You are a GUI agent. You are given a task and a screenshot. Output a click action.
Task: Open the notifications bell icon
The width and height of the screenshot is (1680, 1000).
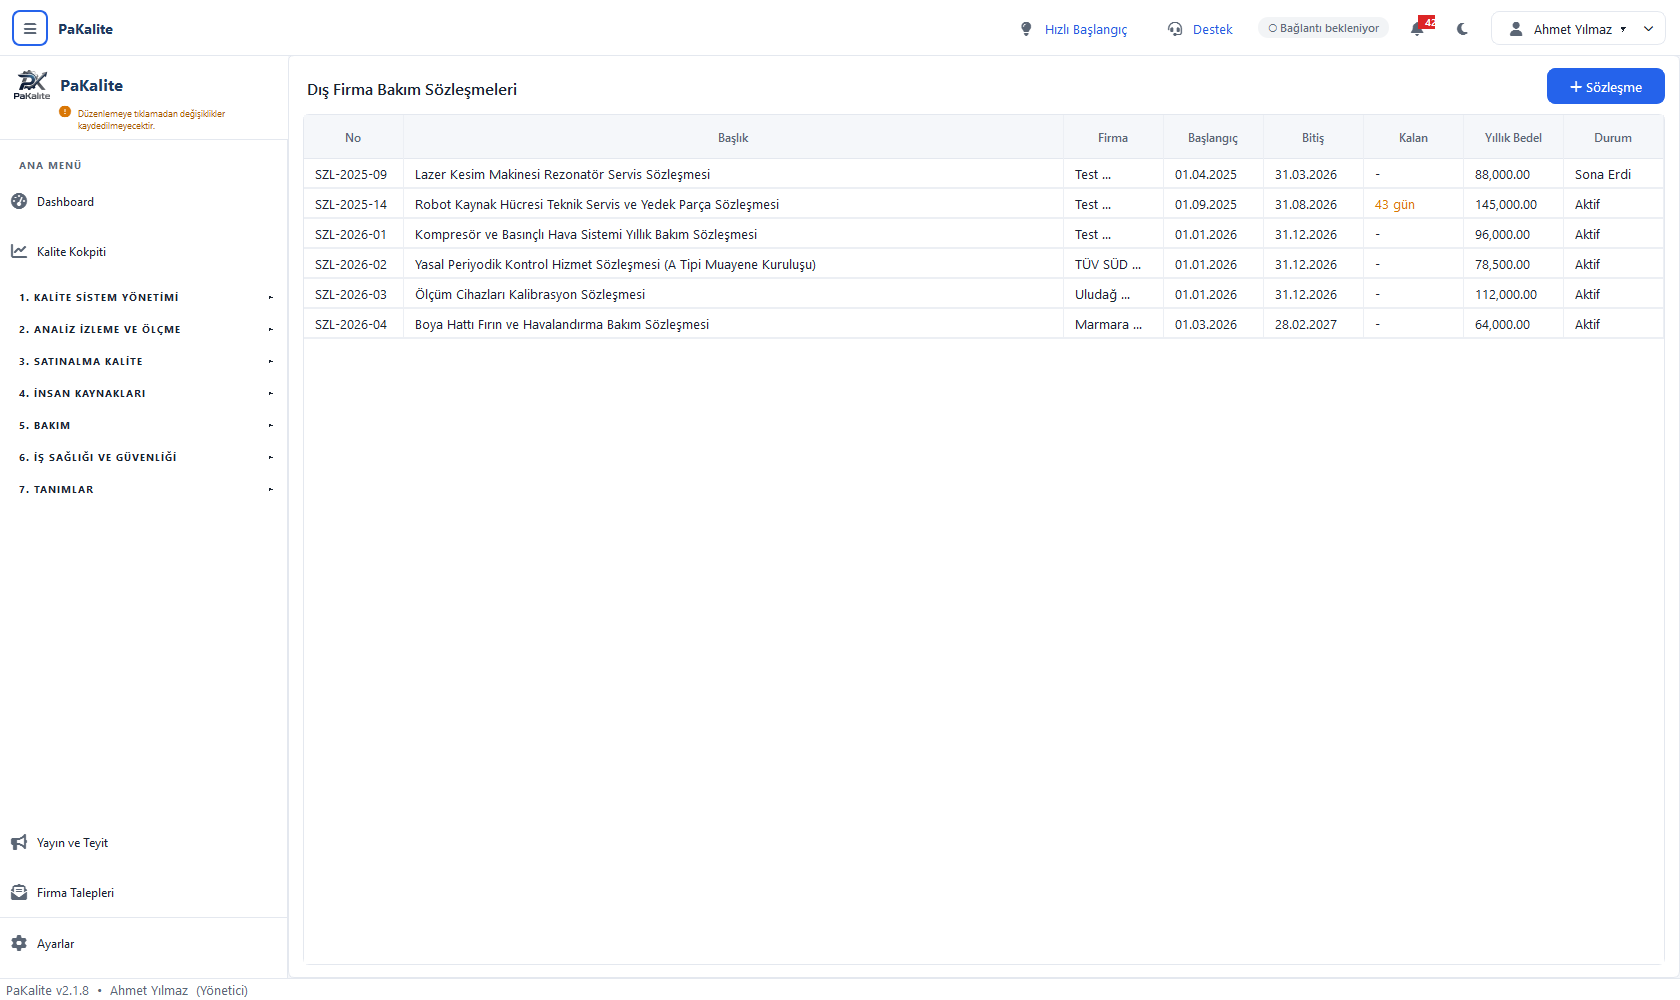click(x=1417, y=29)
